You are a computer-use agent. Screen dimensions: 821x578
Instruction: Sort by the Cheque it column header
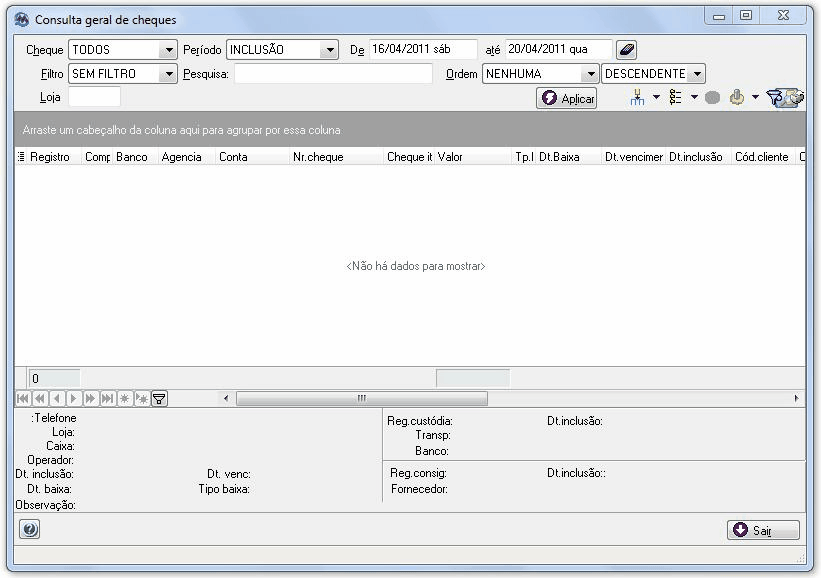coord(409,157)
